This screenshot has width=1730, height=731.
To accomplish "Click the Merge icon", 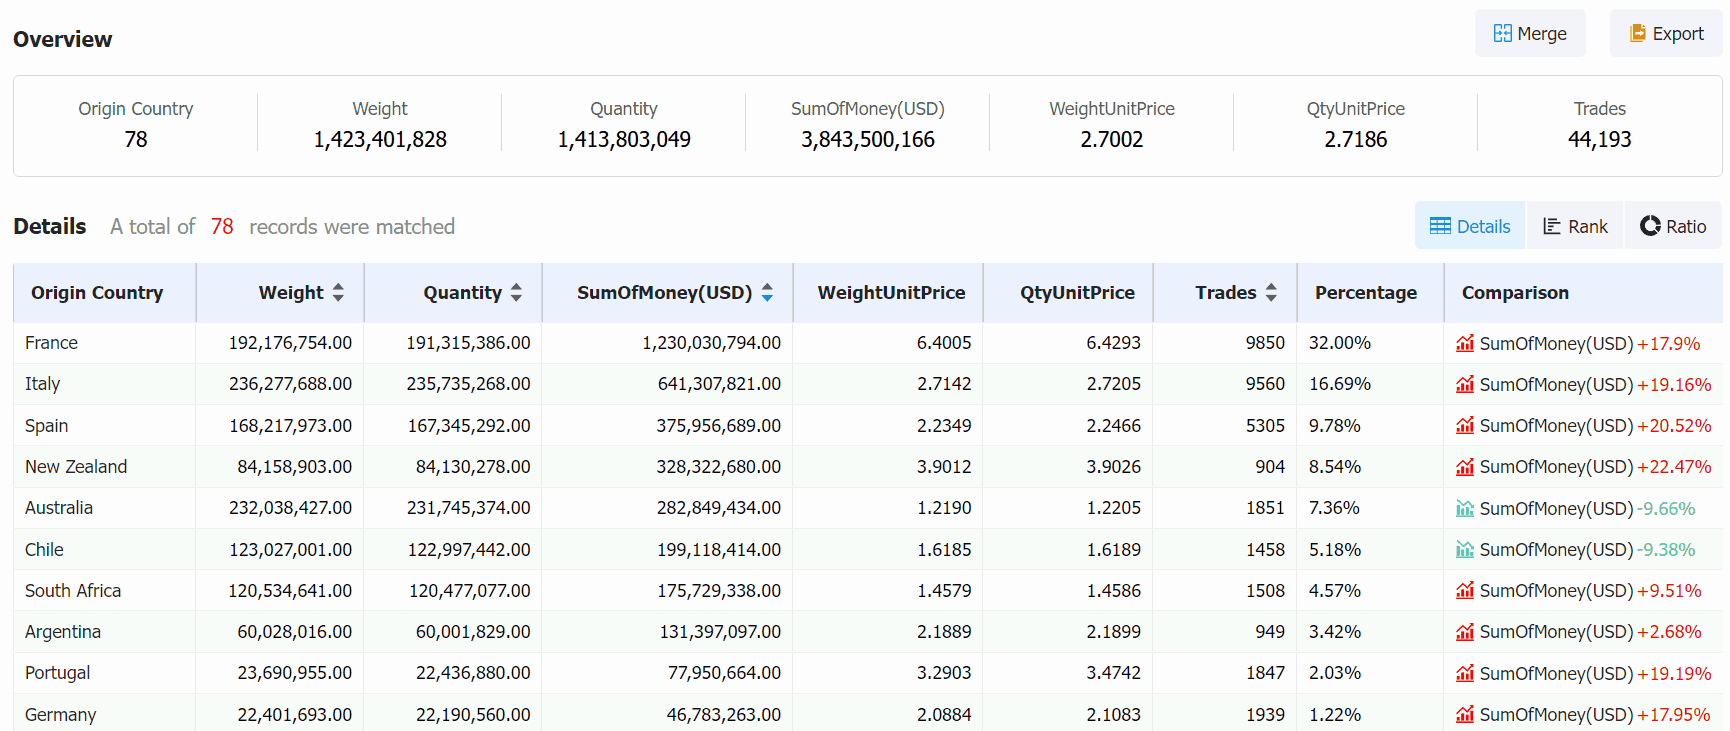I will 1502,33.
